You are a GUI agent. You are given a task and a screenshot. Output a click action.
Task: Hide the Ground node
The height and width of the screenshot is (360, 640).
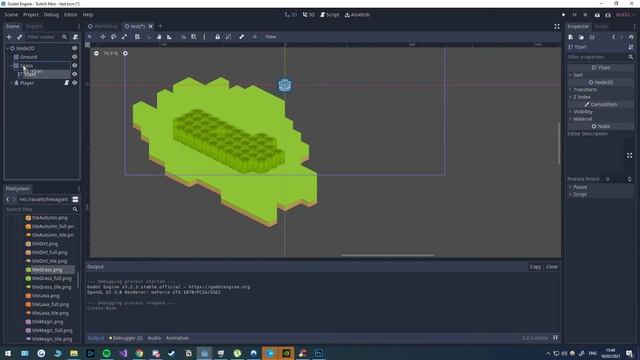point(74,57)
